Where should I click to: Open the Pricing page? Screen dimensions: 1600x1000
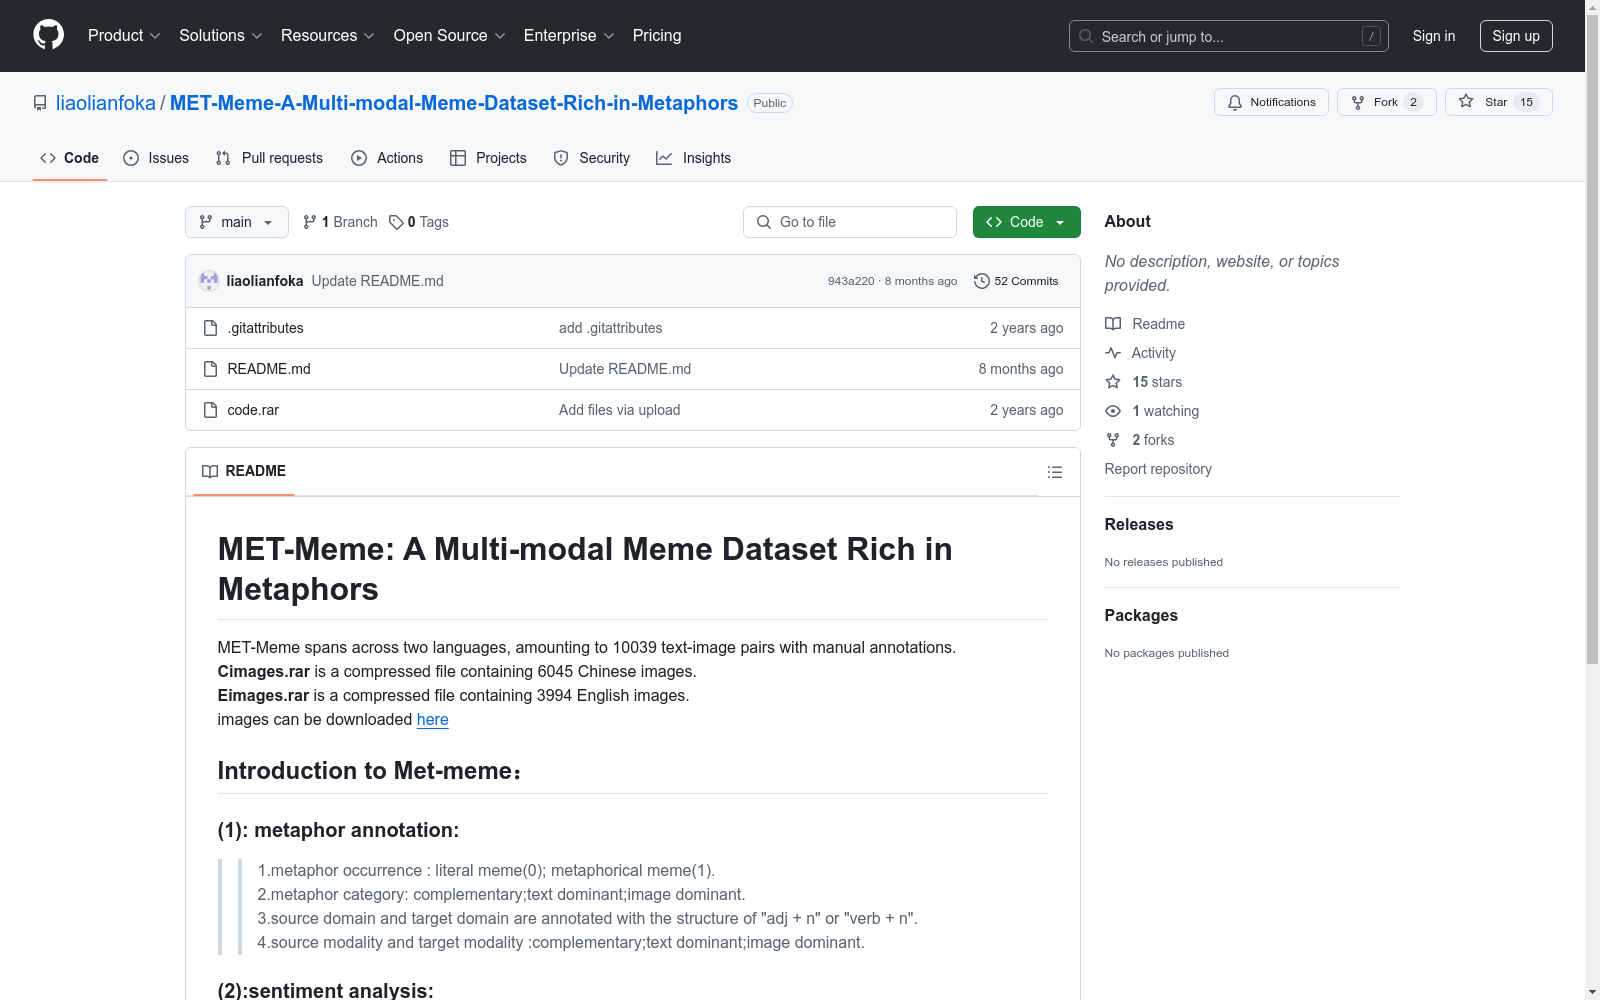[657, 35]
